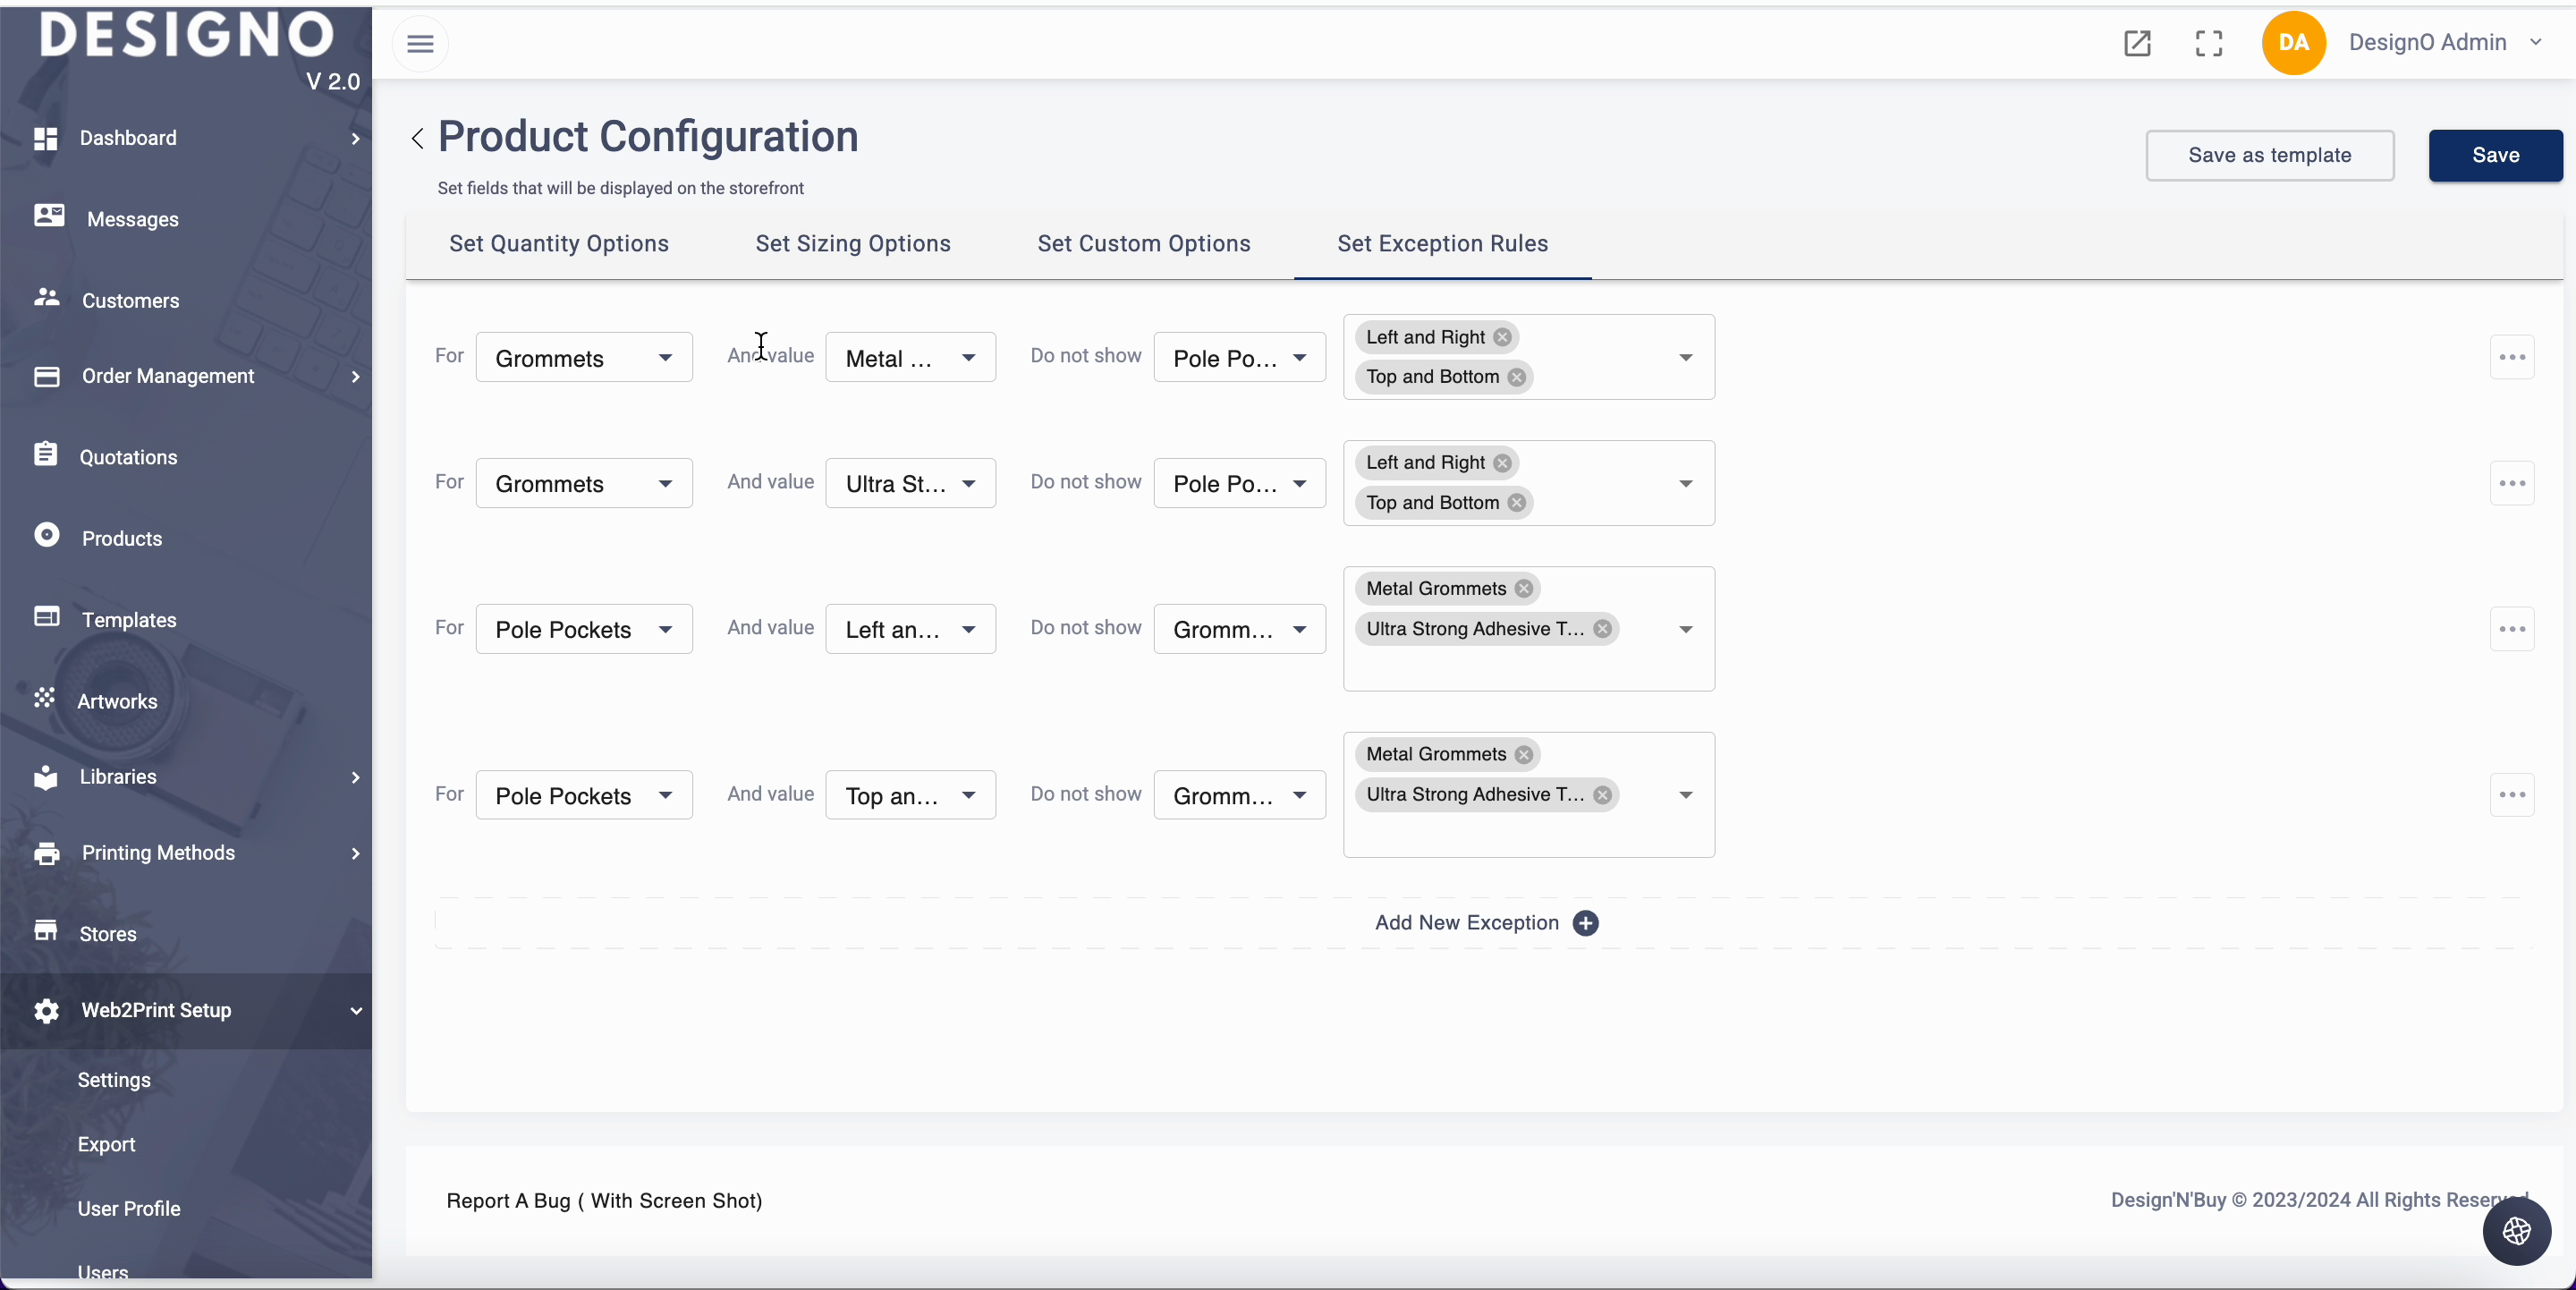Remove the Top and Bottom chip in second rule
2576x1290 pixels.
(1517, 503)
